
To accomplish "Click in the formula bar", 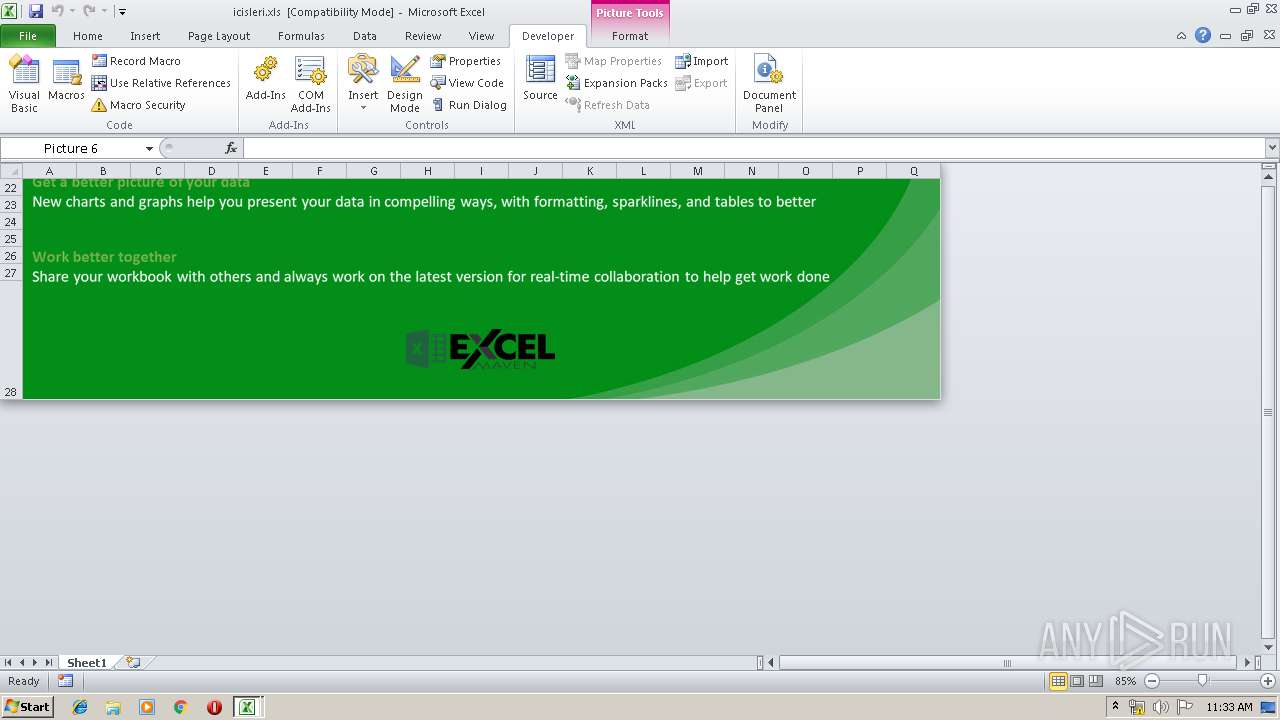I will click(x=754, y=148).
